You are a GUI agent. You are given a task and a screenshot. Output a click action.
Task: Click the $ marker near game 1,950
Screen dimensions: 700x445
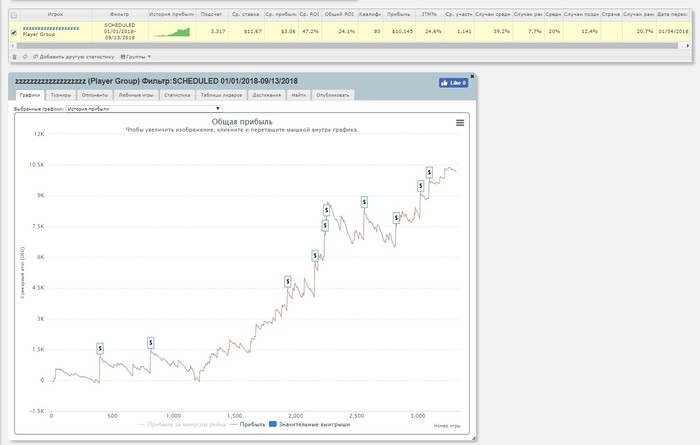(288, 282)
